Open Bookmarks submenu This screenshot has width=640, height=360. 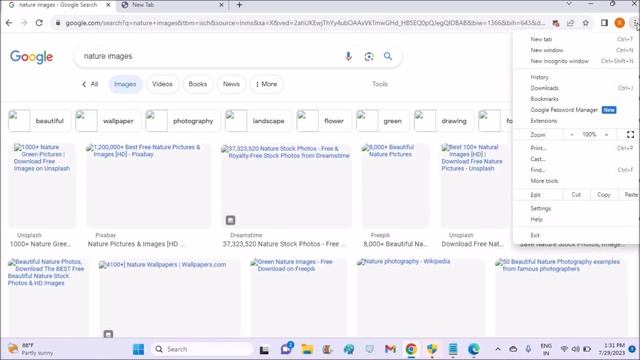tap(576, 99)
